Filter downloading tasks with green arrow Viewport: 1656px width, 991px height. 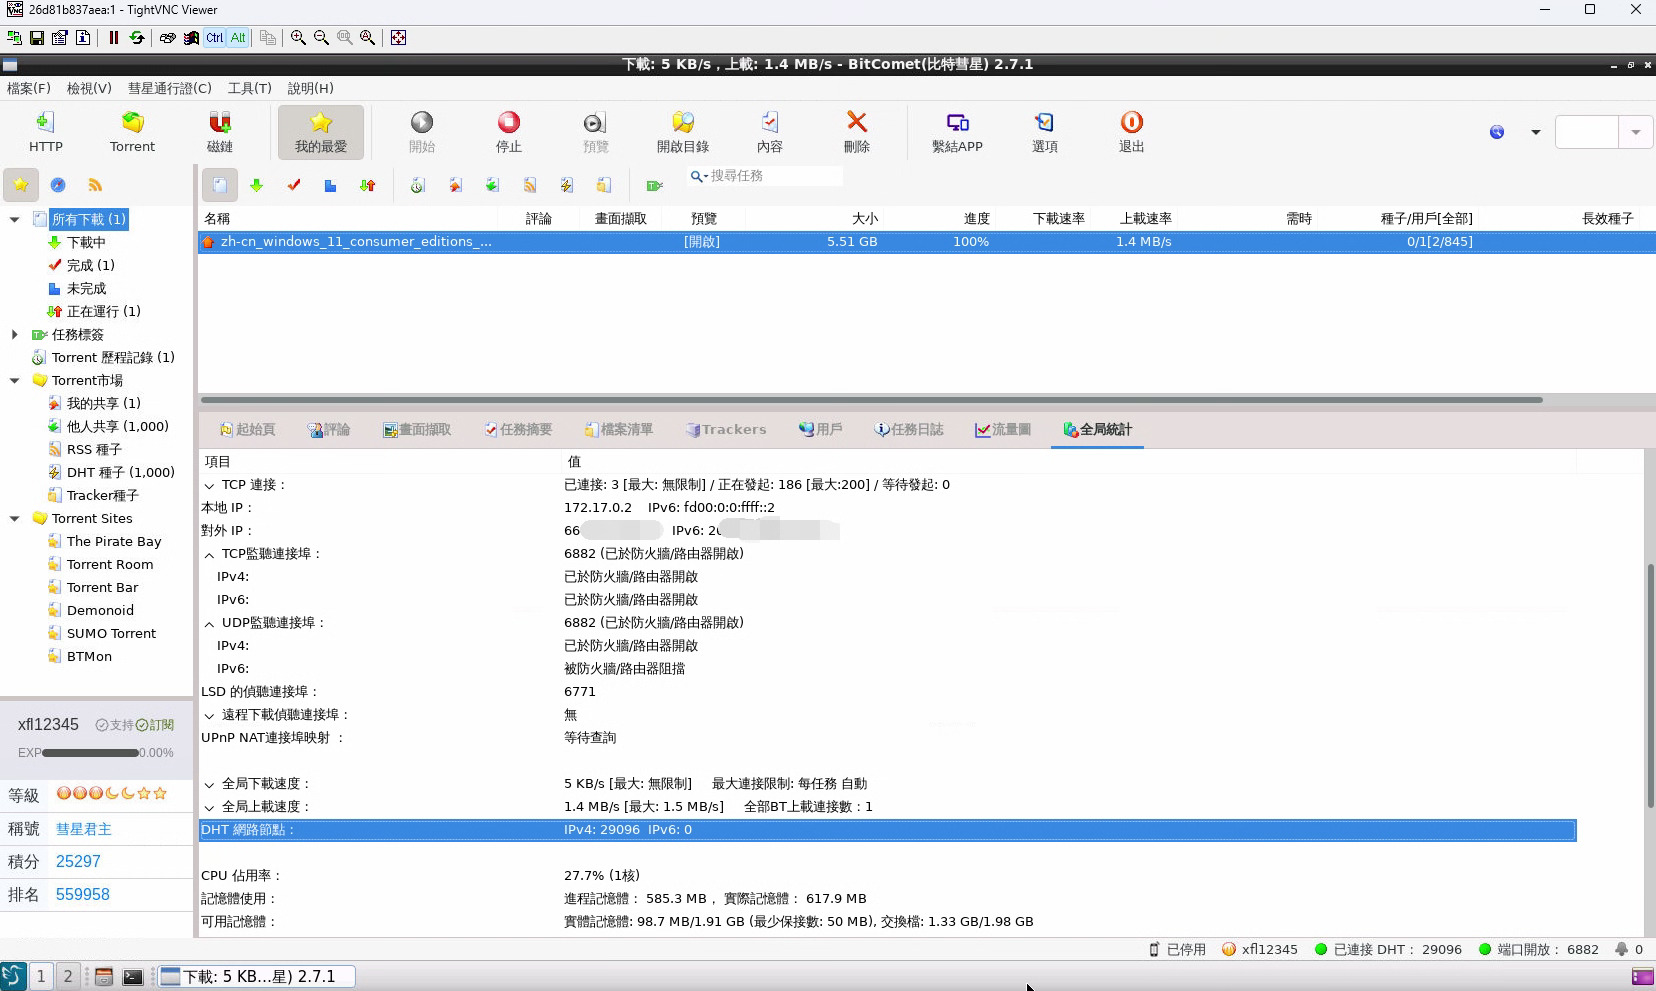click(257, 185)
